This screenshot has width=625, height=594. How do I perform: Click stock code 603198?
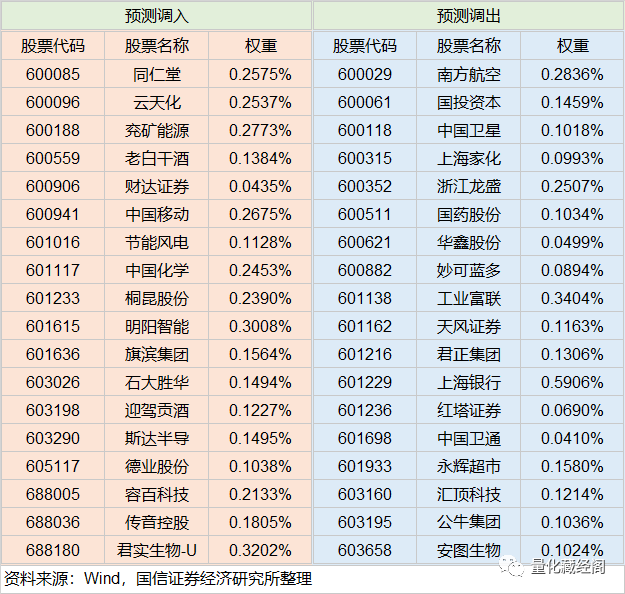coord(53,410)
